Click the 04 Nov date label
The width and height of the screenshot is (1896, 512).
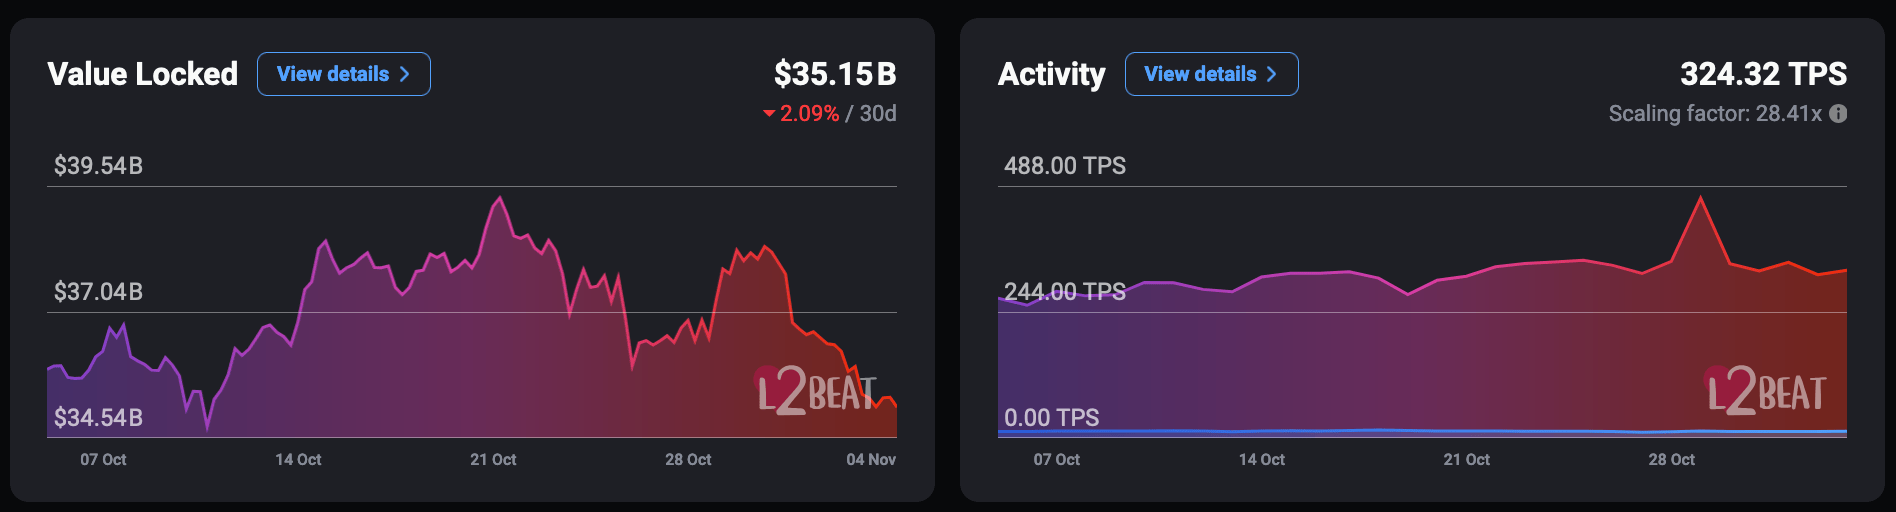[871, 460]
